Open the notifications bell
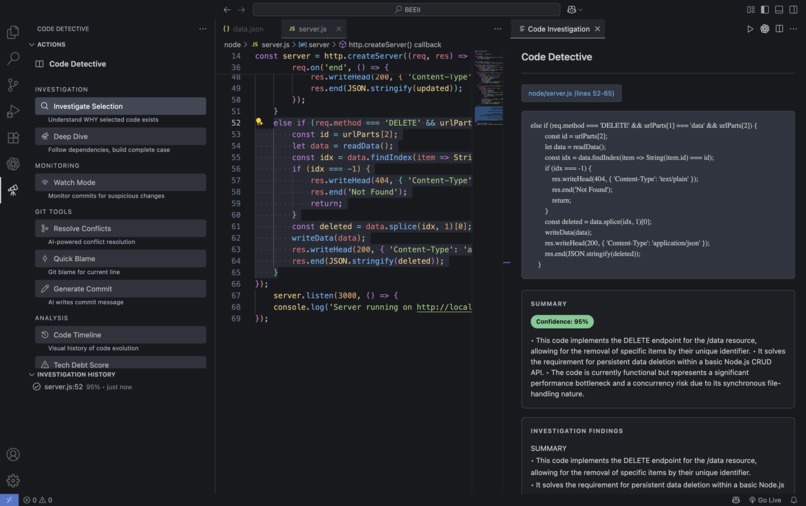The image size is (806, 506). click(x=794, y=500)
